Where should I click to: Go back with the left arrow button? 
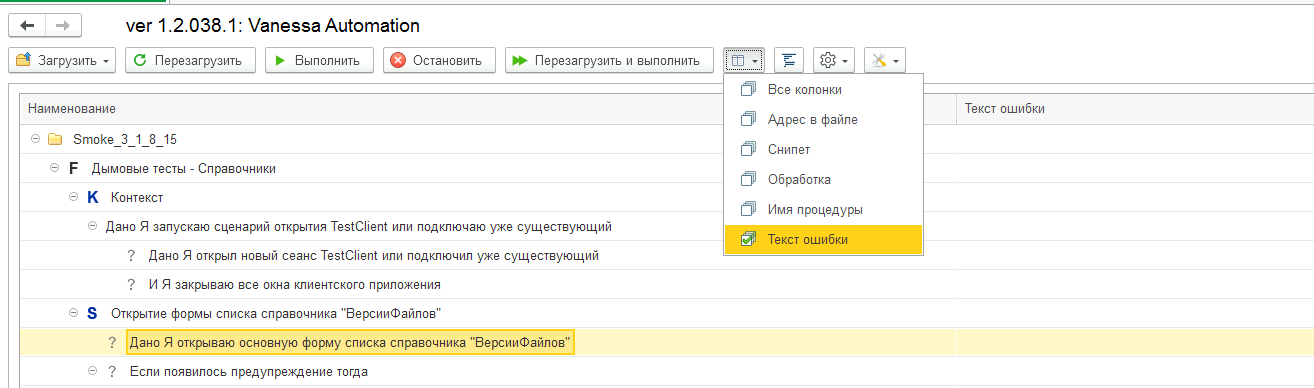[x=27, y=25]
